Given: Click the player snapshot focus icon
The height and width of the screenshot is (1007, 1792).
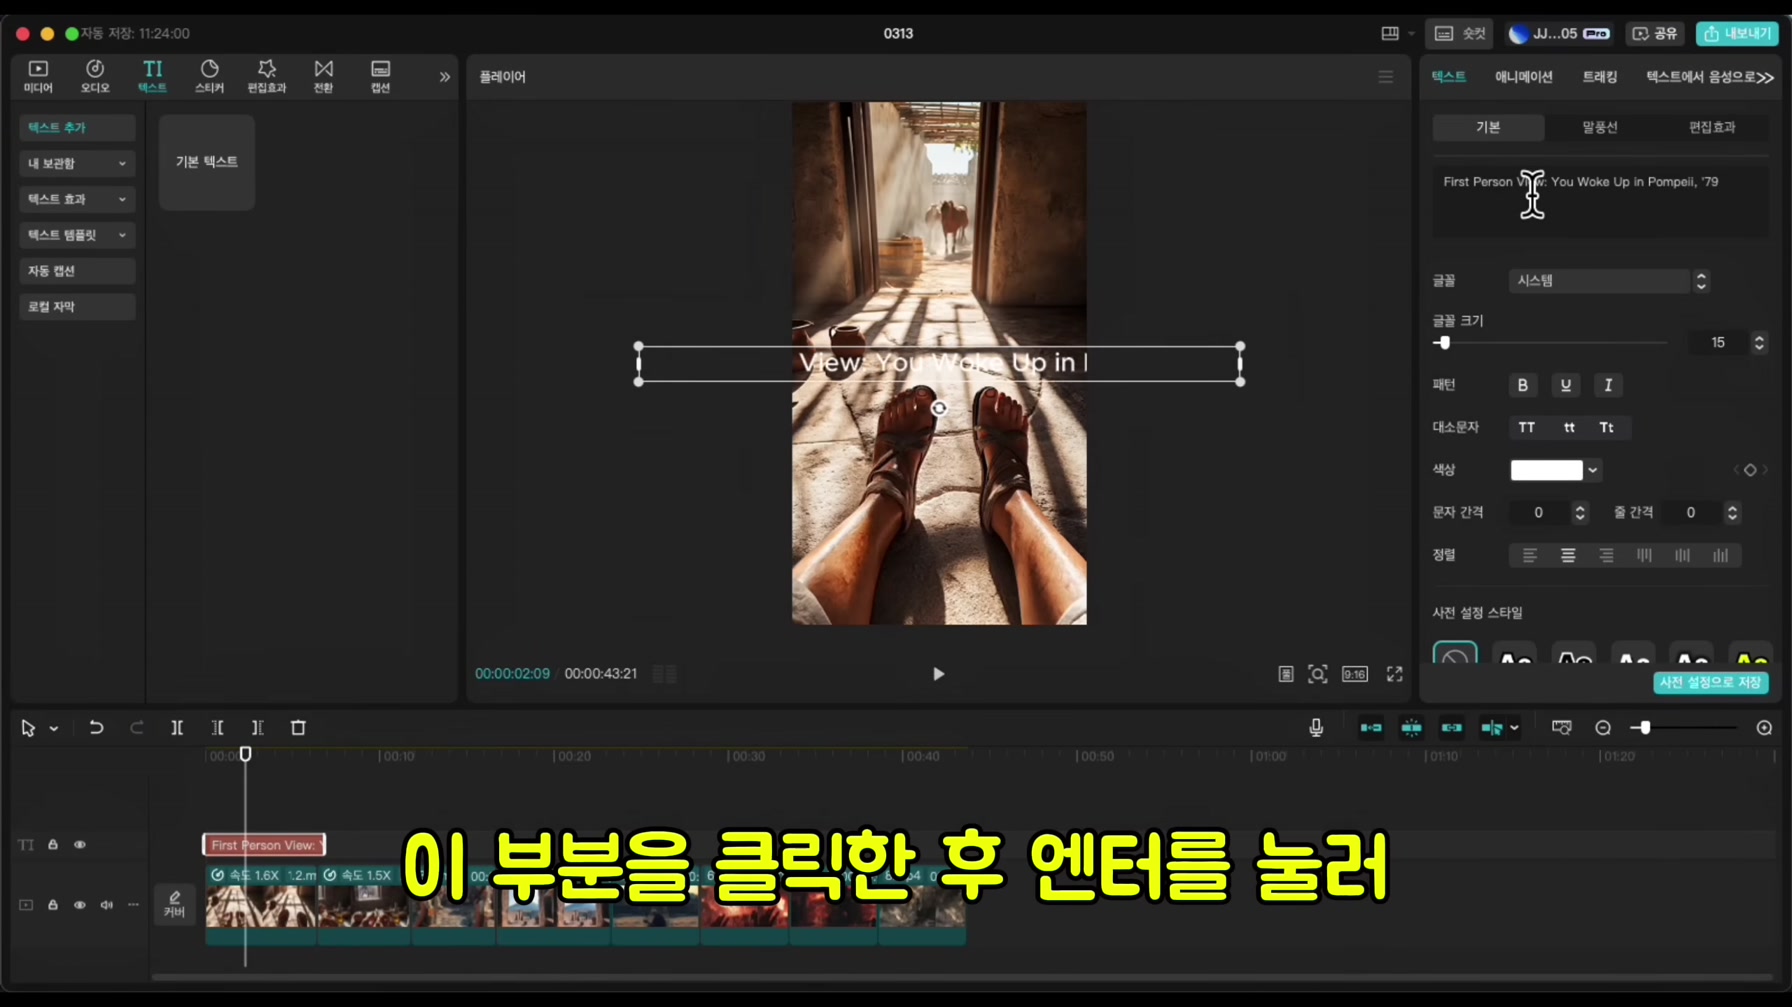Looking at the screenshot, I should tap(1318, 674).
